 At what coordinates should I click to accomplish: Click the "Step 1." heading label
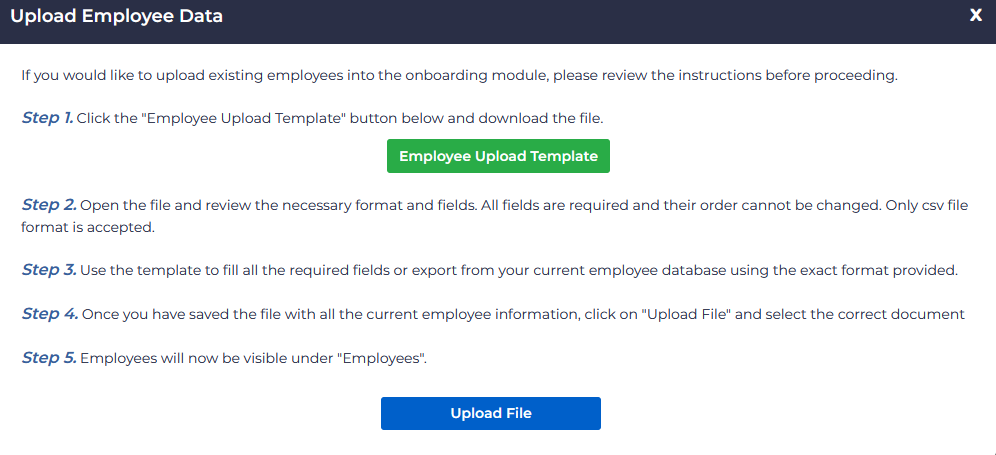pyautogui.click(x=48, y=118)
